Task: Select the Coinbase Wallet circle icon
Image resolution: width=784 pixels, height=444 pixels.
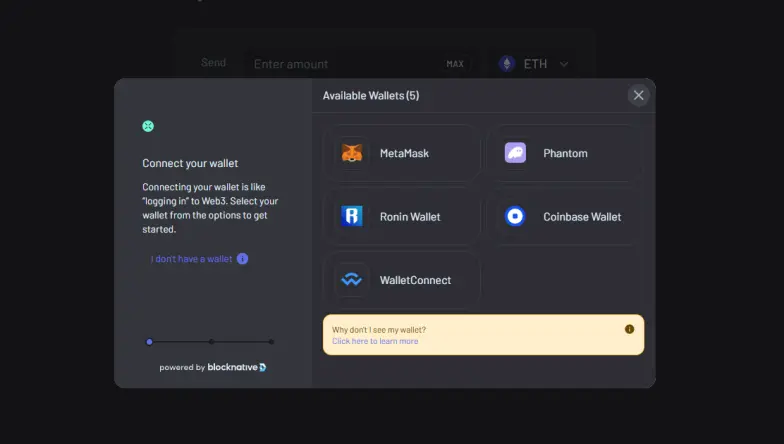Action: pyautogui.click(x=515, y=216)
